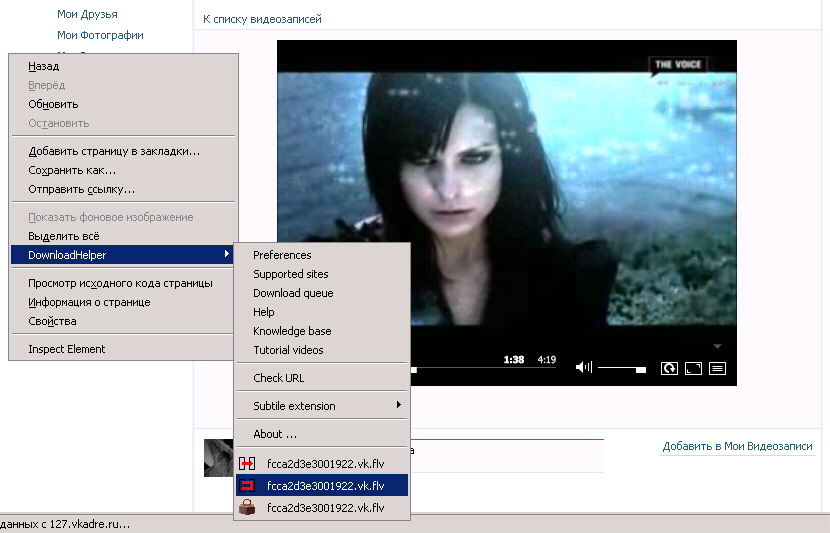Click the user avatar thumbnail below the video

click(219, 457)
